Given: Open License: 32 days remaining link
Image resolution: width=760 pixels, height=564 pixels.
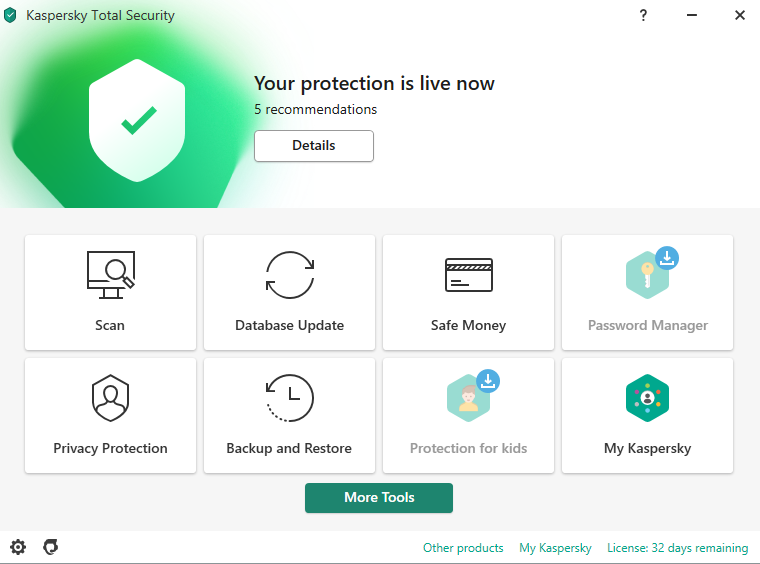Looking at the screenshot, I should (677, 548).
